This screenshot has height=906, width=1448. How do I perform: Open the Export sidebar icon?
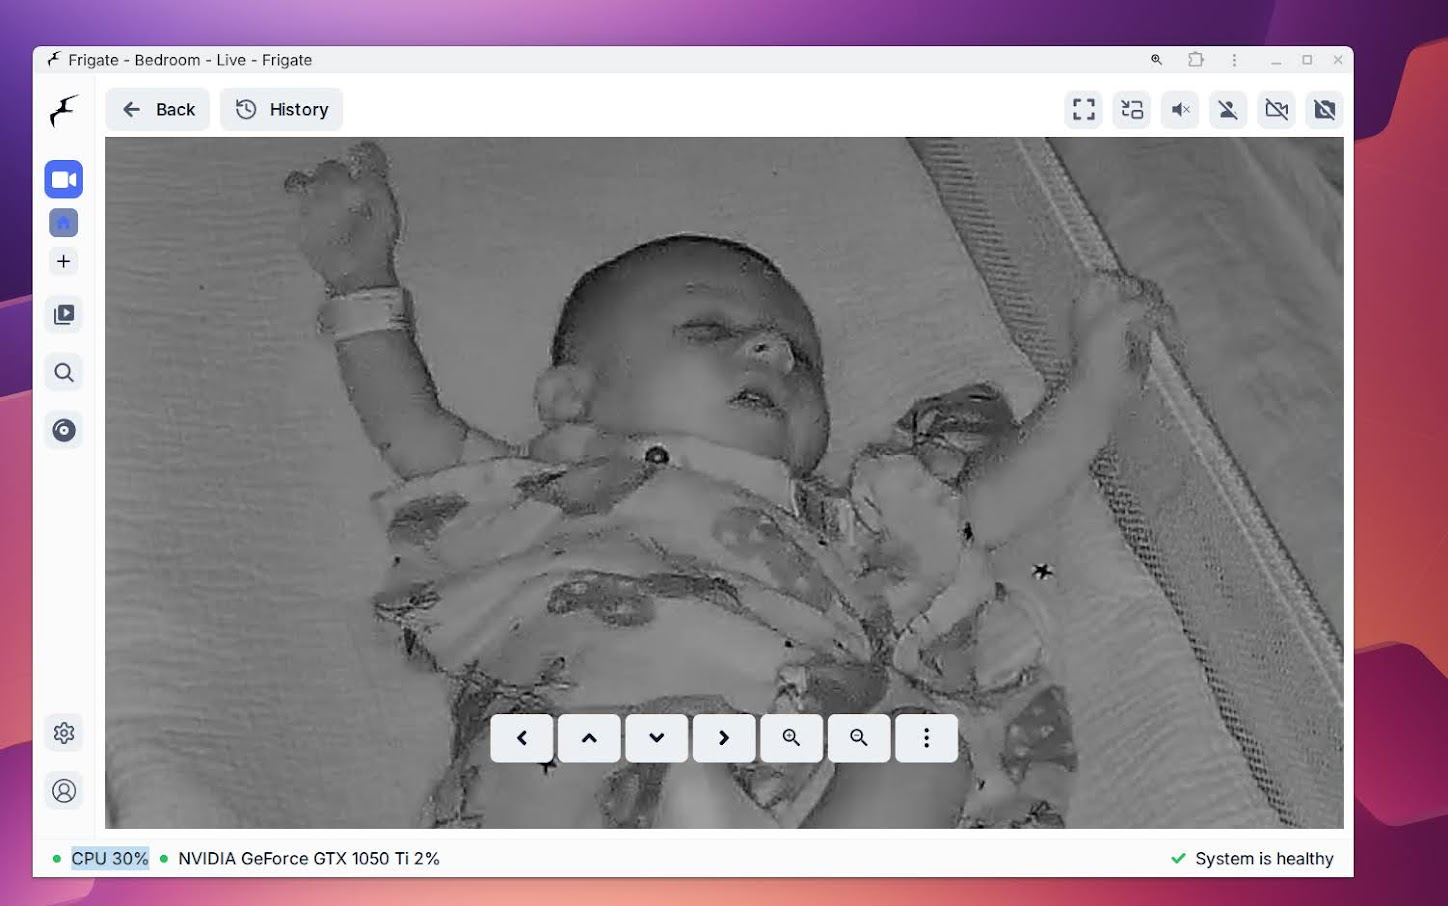coord(64,430)
